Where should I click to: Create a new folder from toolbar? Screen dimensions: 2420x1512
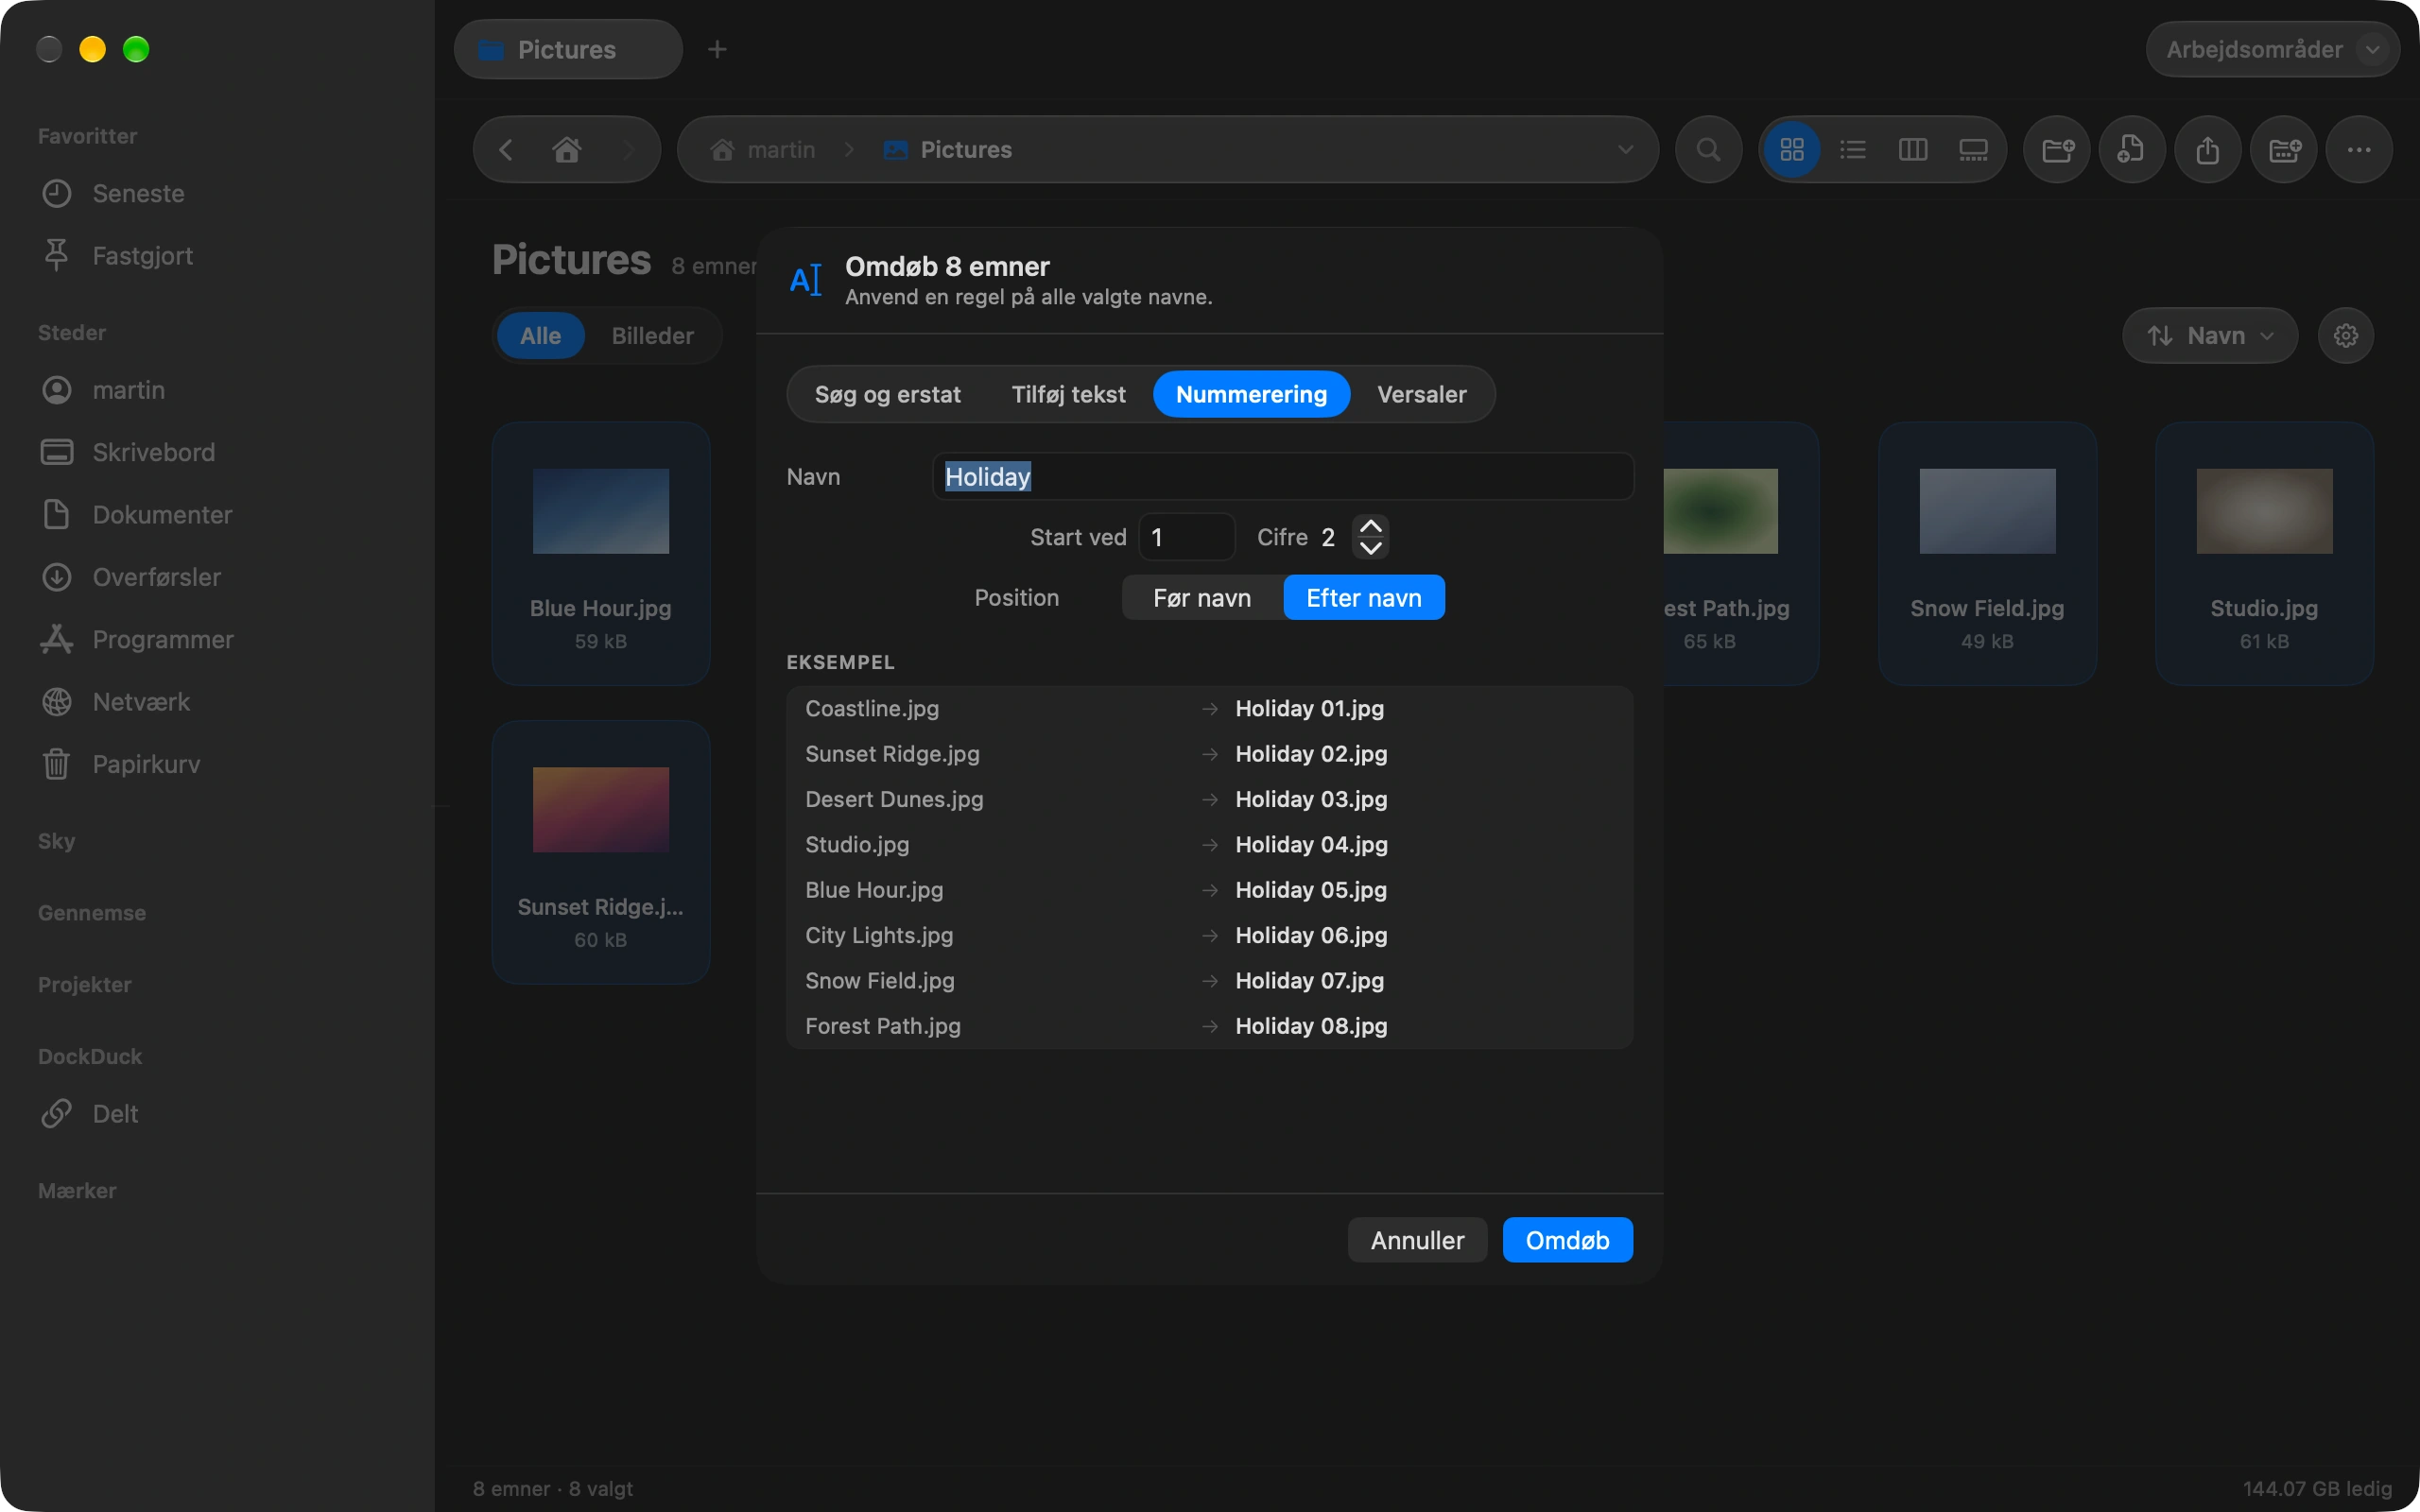[2057, 150]
